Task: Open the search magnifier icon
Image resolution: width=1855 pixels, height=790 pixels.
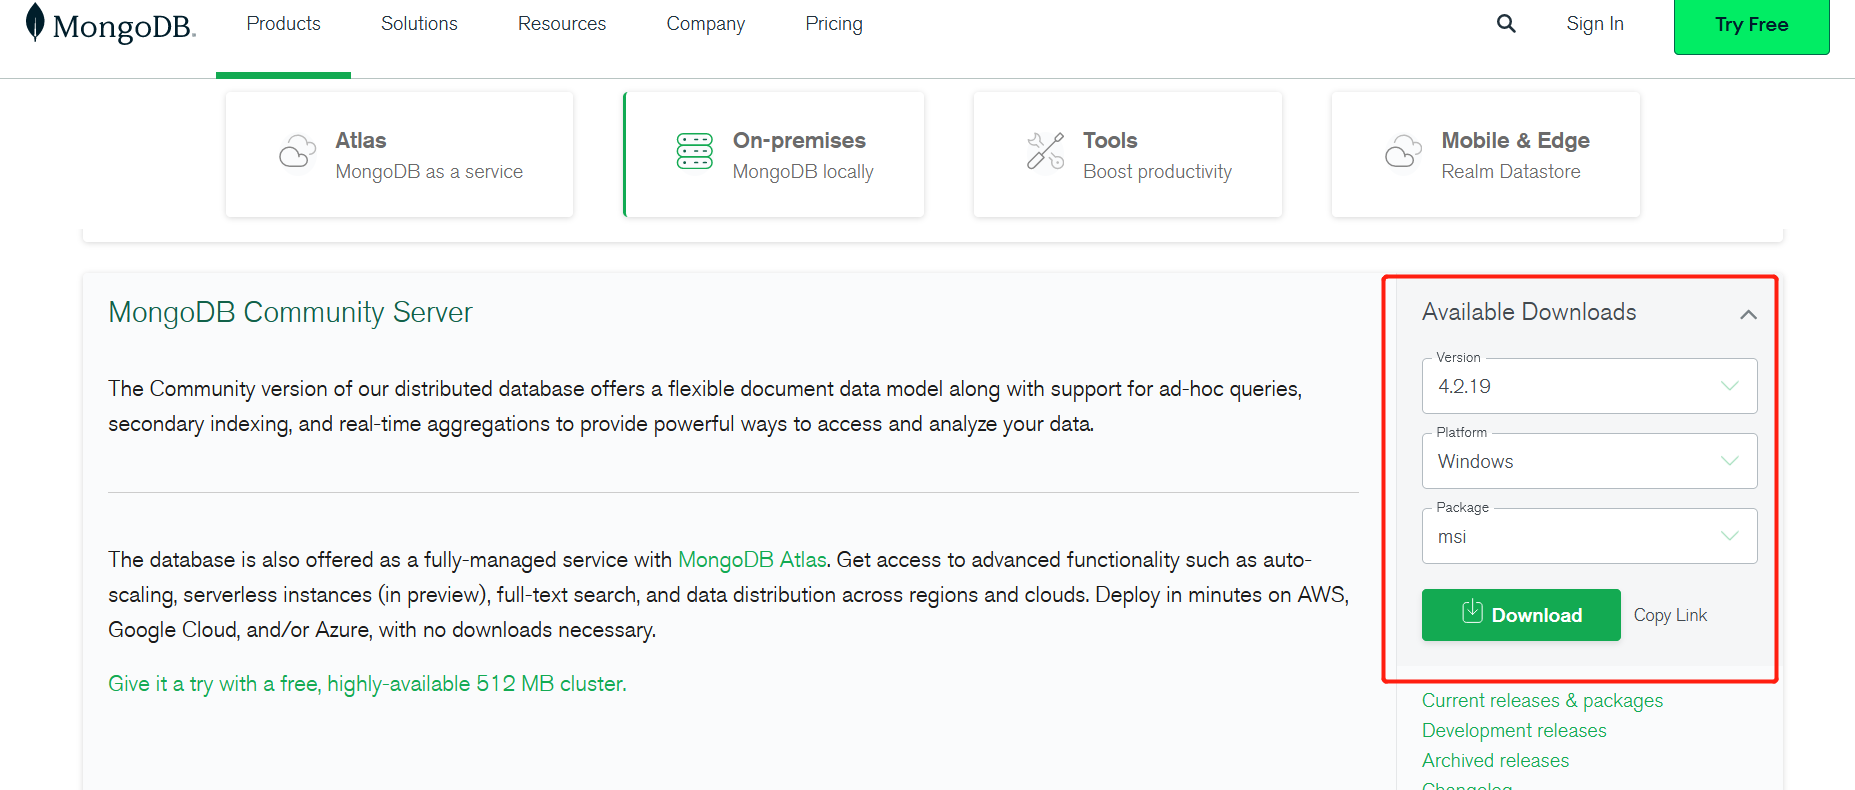Action: point(1506,23)
